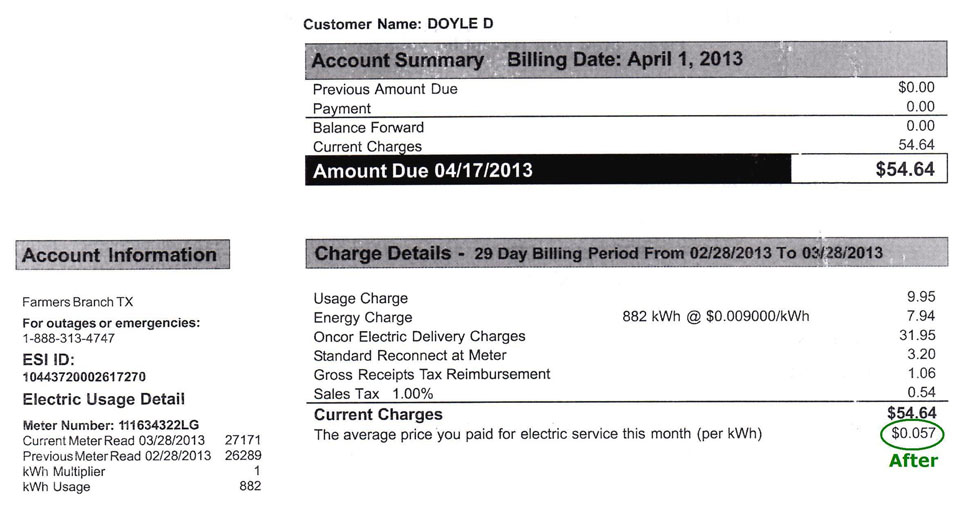Select the Current Meter Read value 27171
The height and width of the screenshot is (506, 960).
(x=243, y=440)
